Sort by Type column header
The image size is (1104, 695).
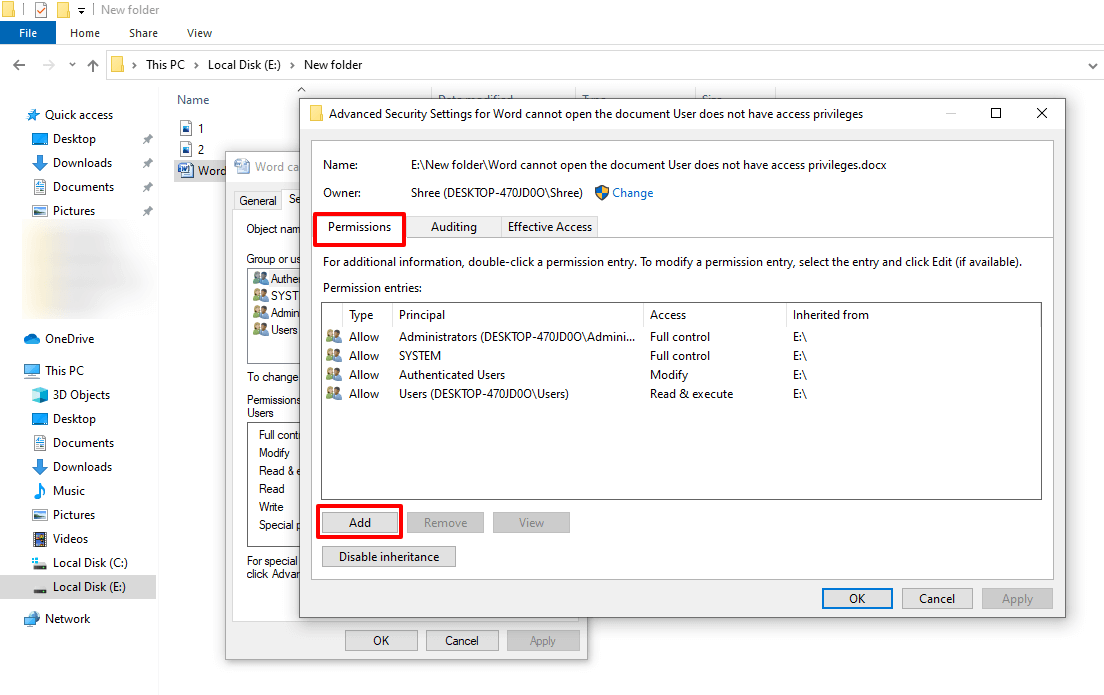[368, 315]
